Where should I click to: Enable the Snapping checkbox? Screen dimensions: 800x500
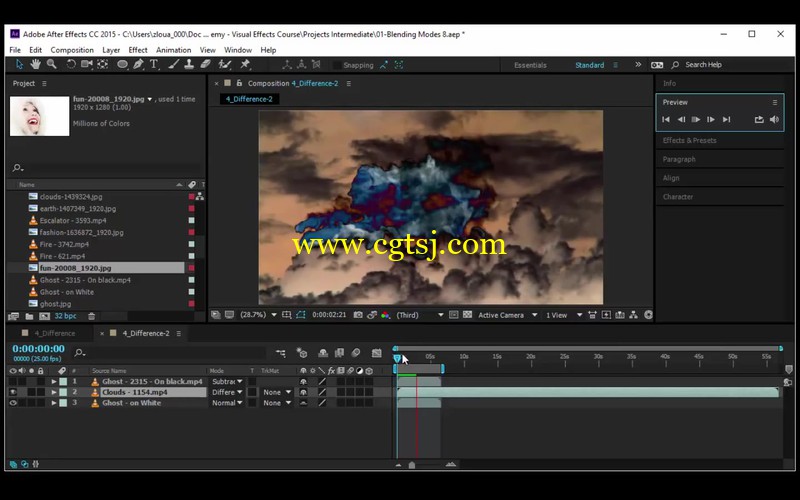337,65
